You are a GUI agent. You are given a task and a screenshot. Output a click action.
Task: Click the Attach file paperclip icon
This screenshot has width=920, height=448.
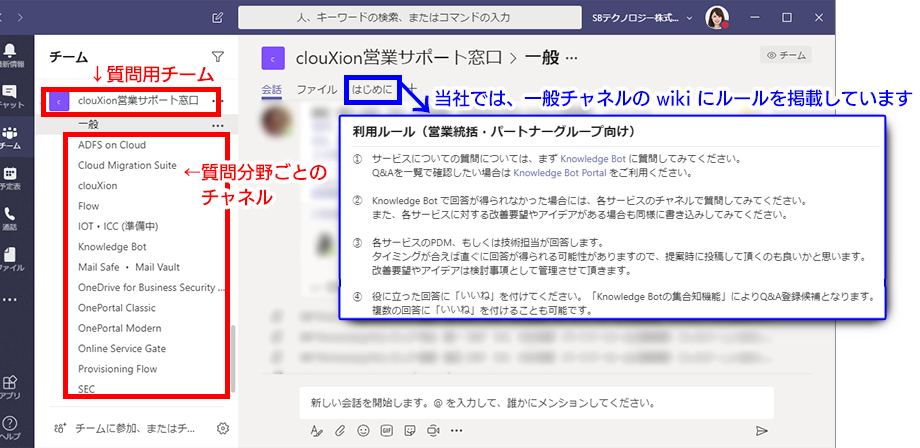340,431
